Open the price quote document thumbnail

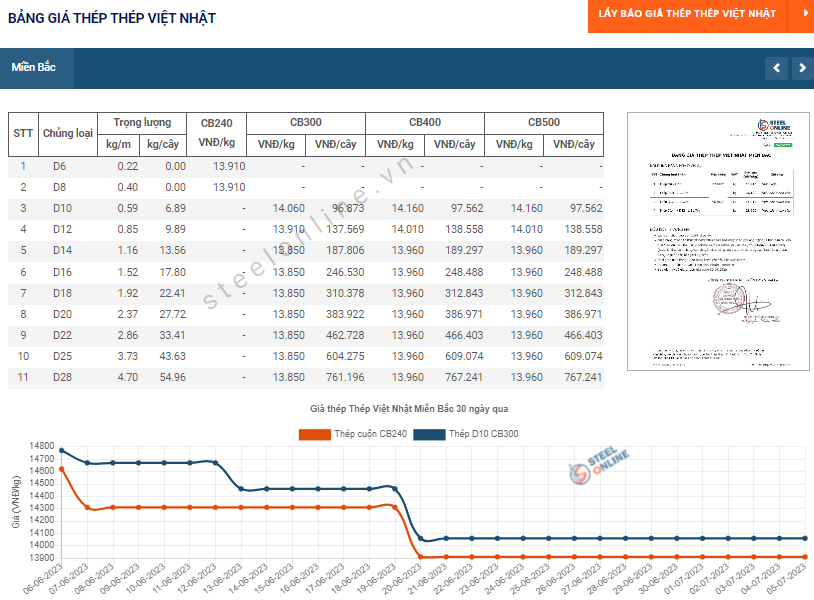[x=718, y=241]
